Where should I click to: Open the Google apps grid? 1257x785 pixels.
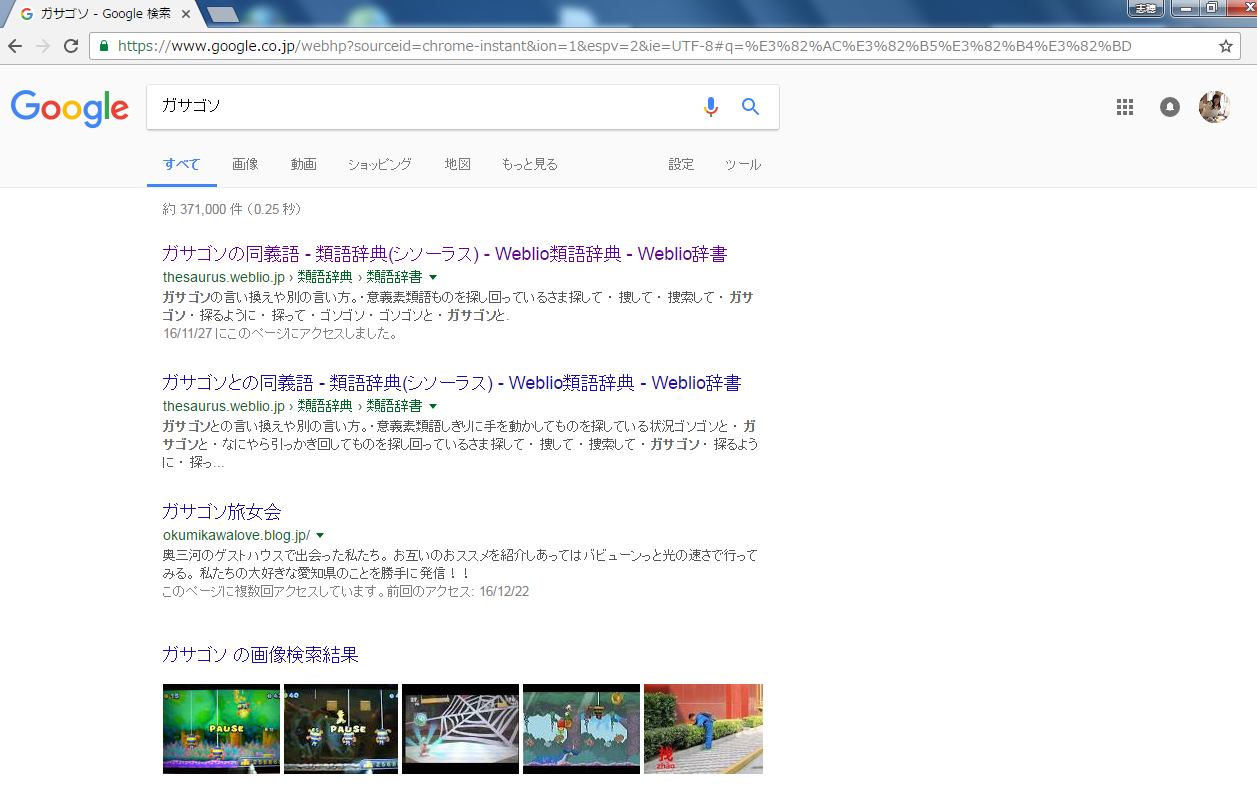(x=1125, y=107)
